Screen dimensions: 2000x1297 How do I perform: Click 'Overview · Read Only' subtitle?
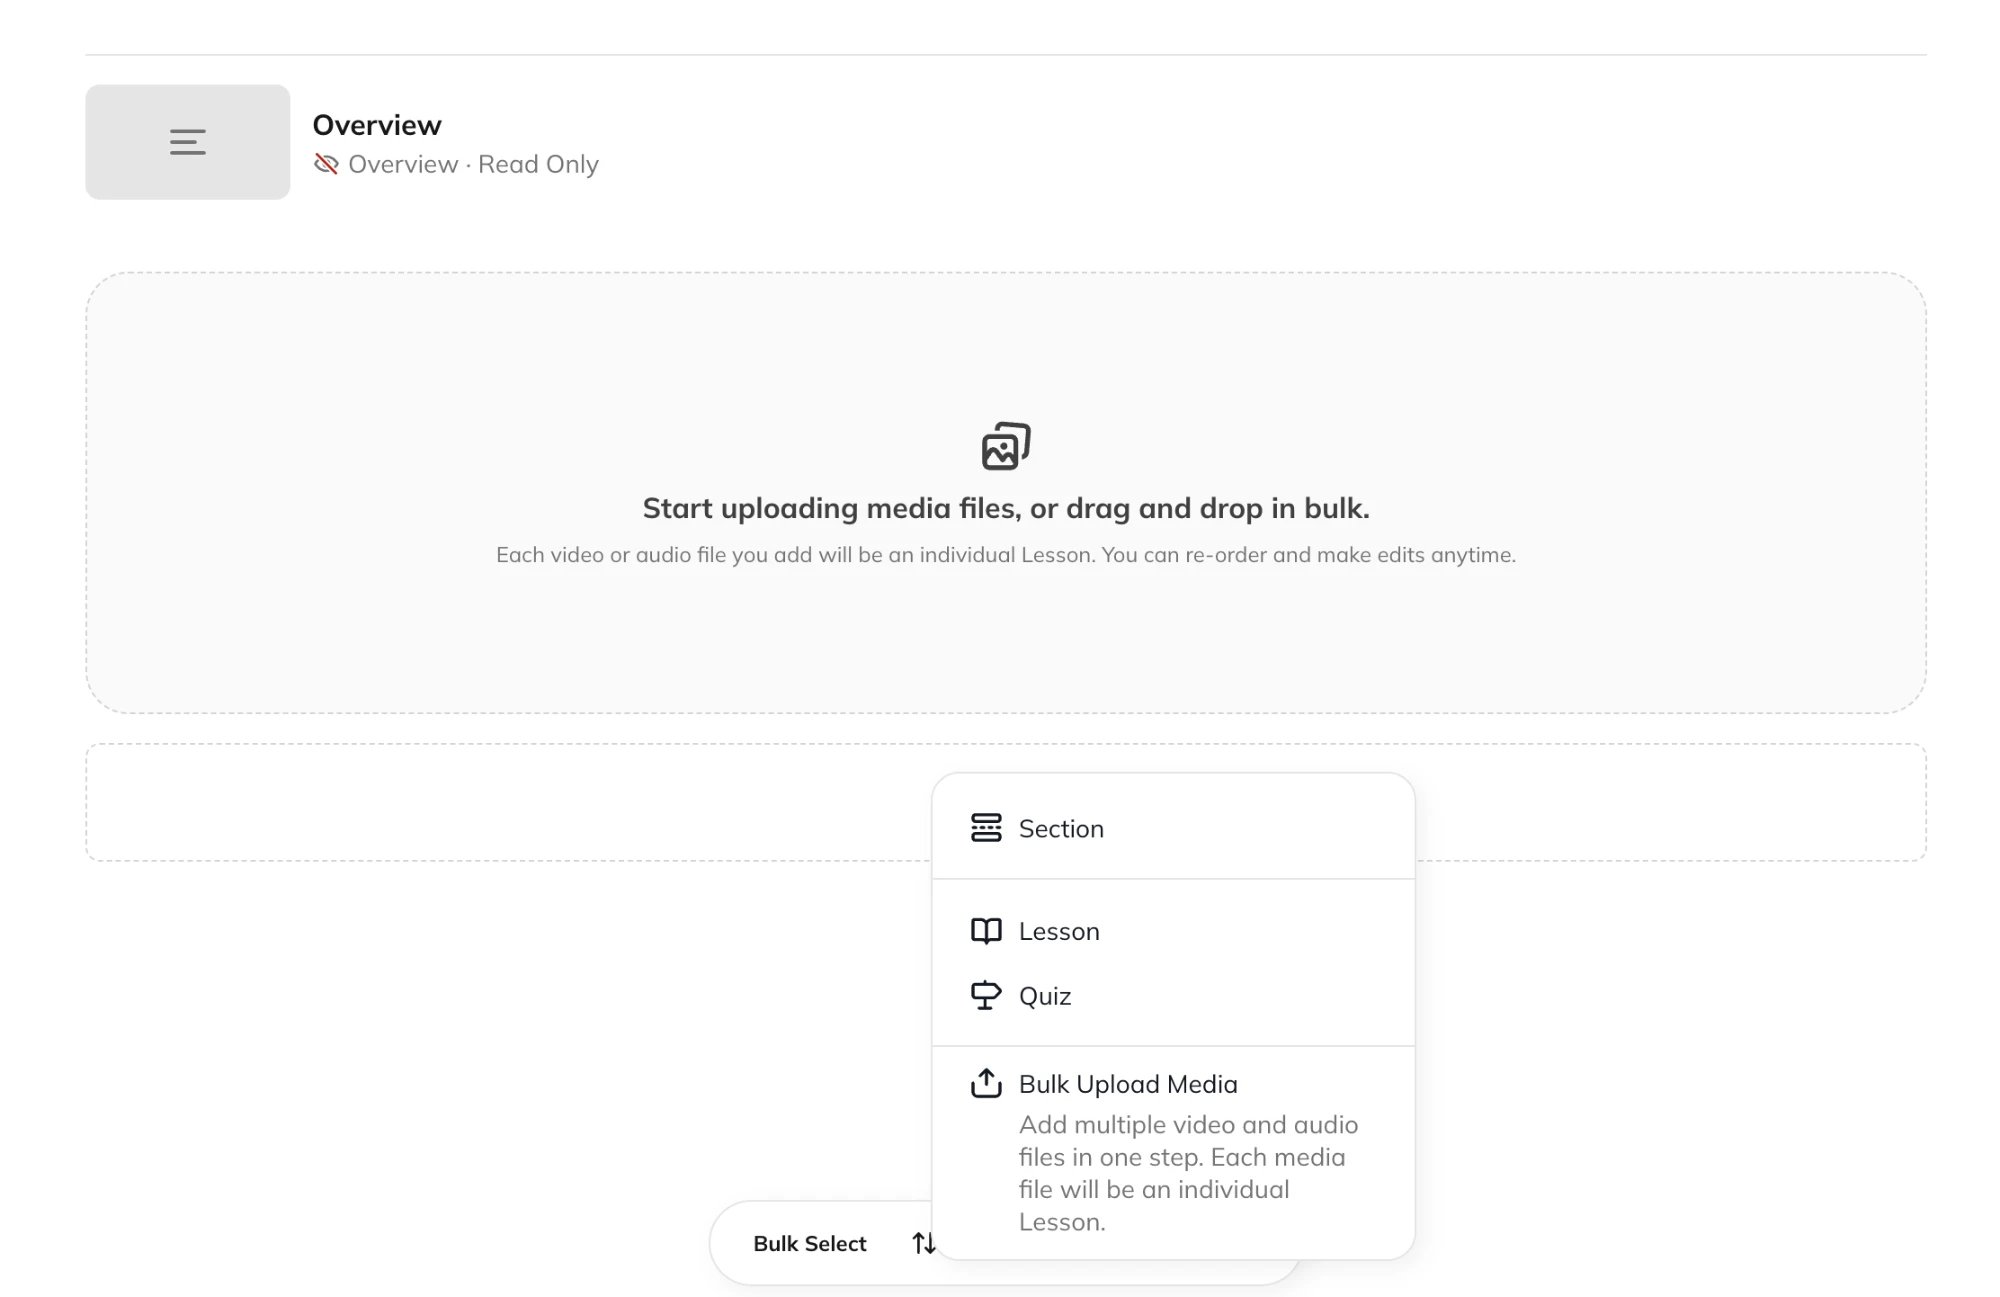pos(473,164)
